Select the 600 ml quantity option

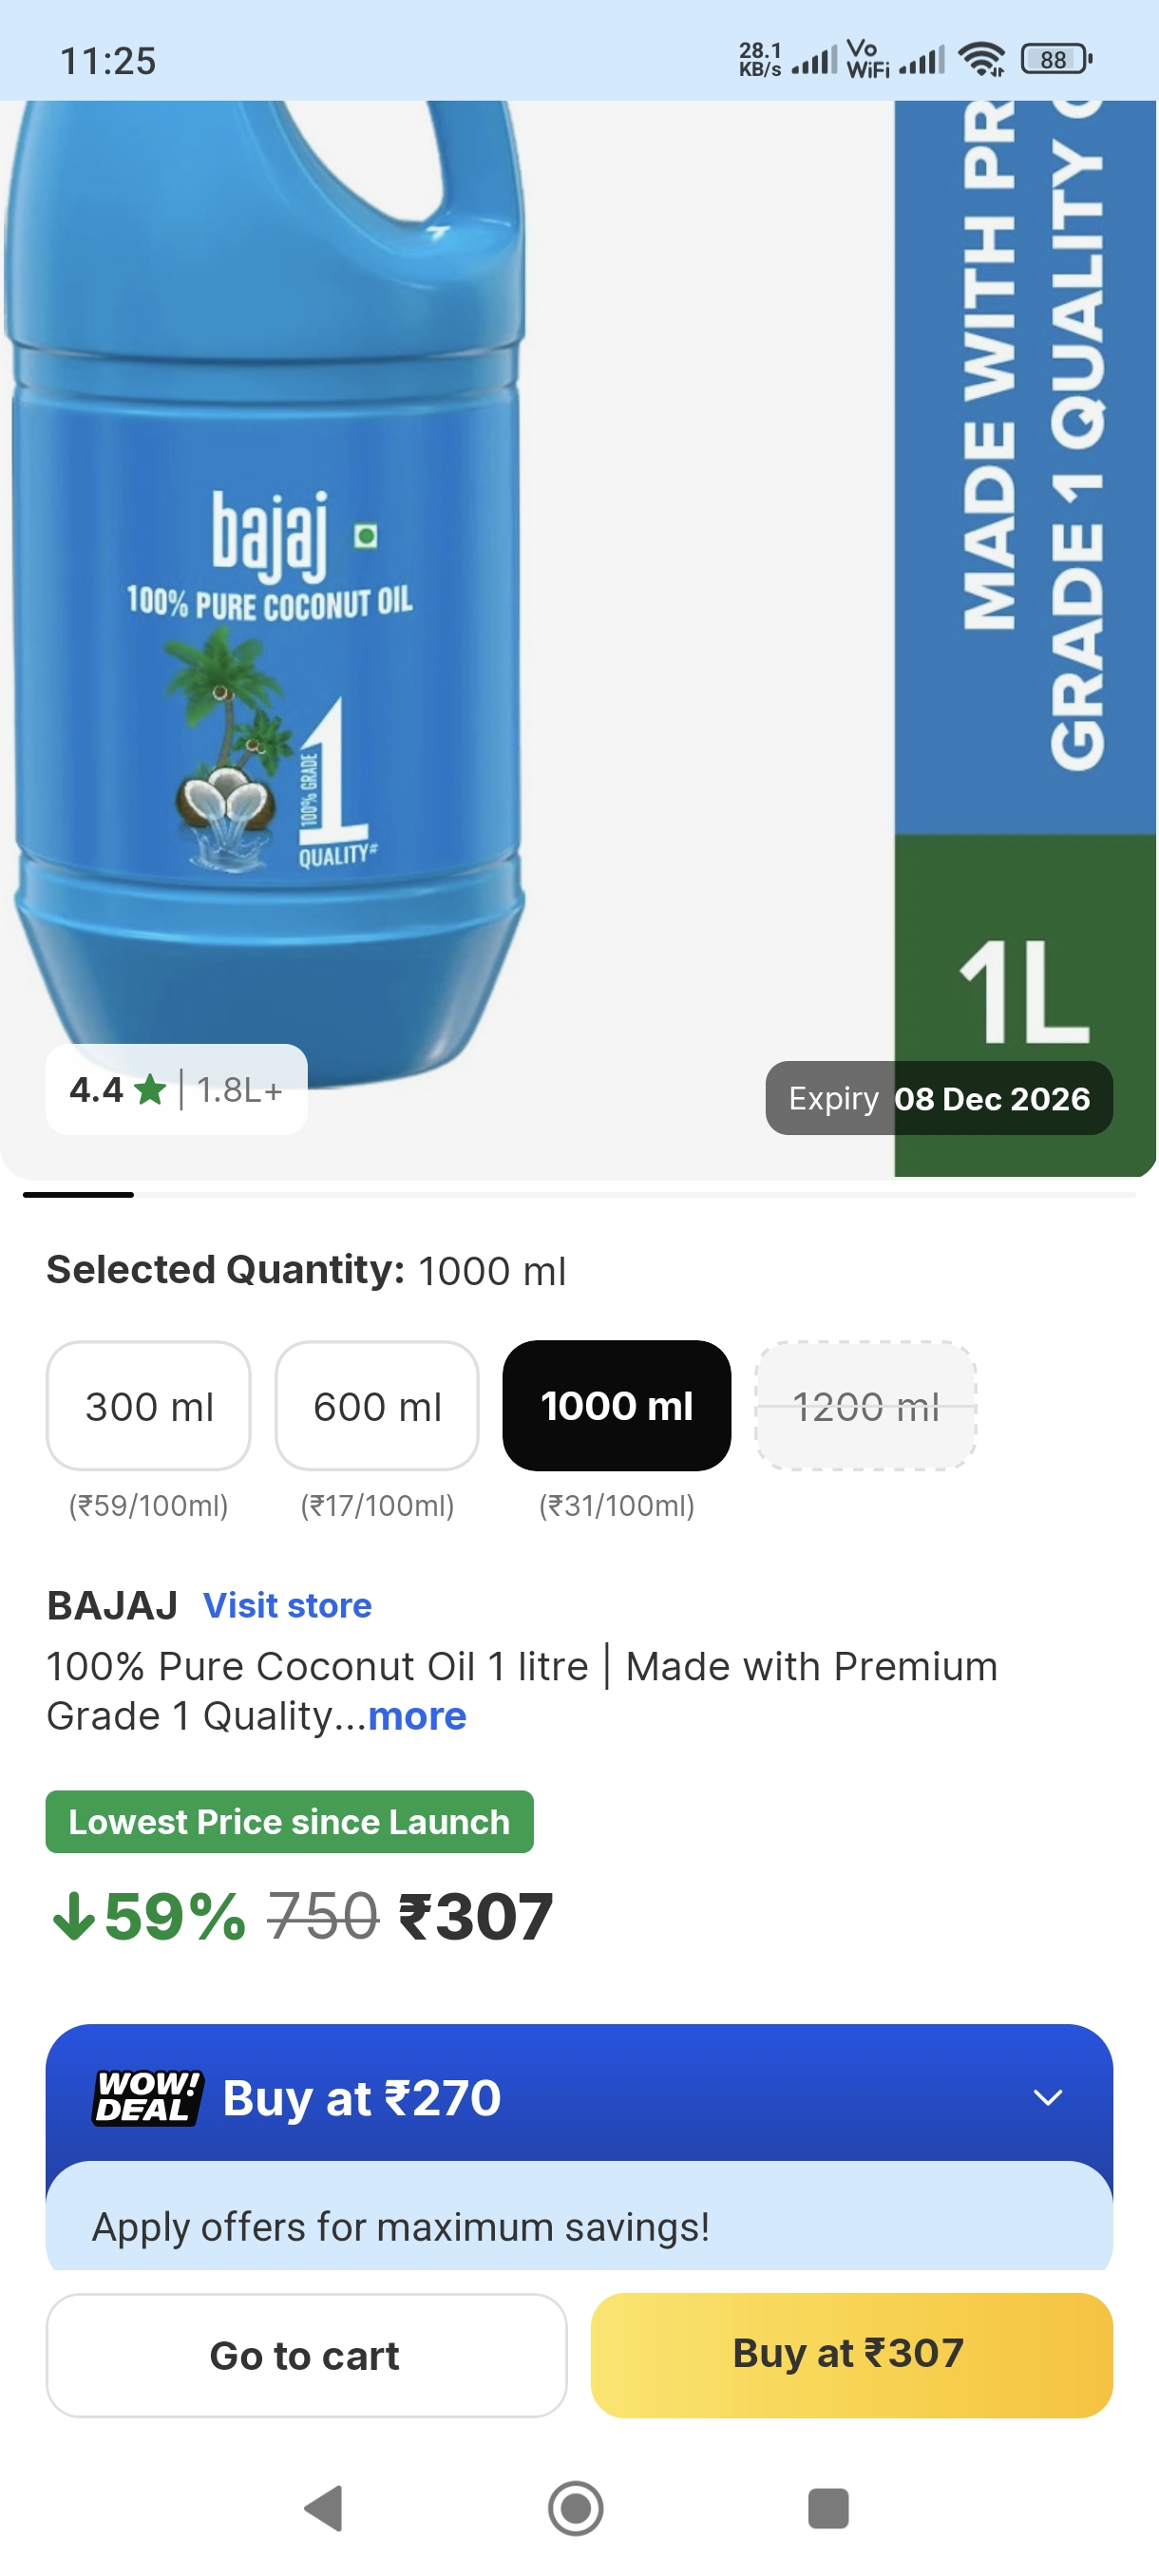(377, 1406)
